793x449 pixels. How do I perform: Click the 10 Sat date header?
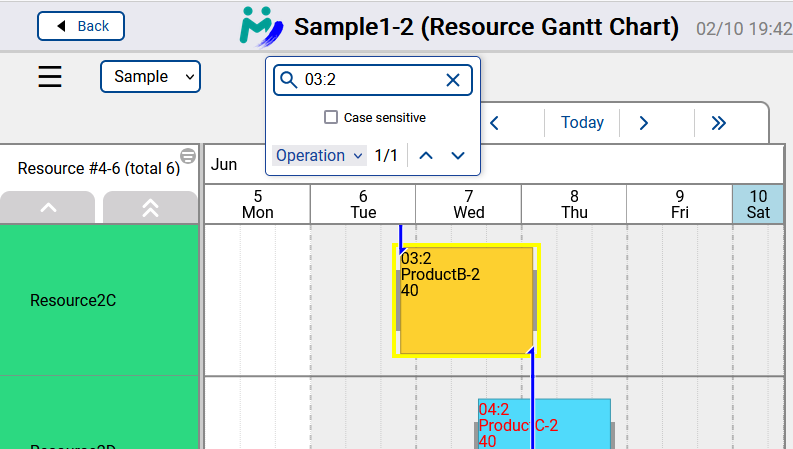coord(758,204)
